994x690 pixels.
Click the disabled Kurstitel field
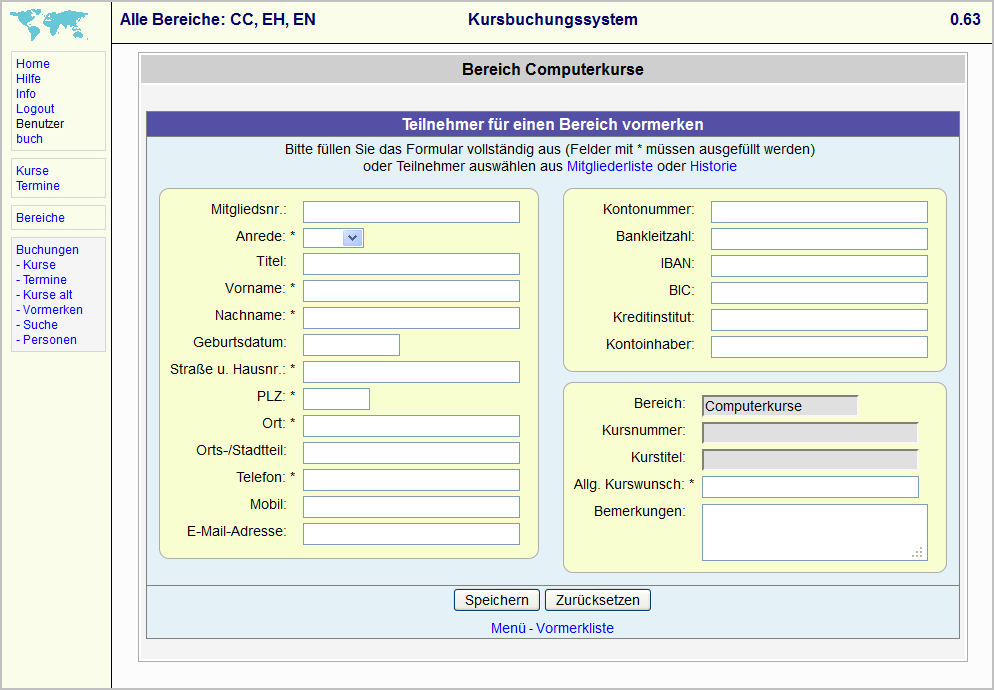point(810,460)
